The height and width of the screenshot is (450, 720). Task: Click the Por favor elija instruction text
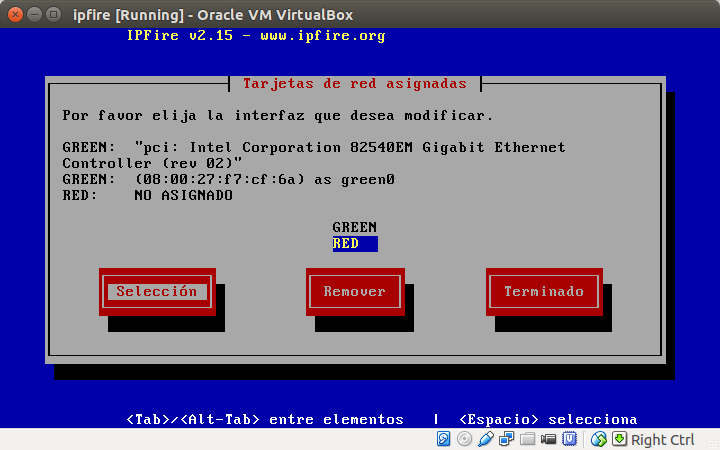(x=278, y=115)
